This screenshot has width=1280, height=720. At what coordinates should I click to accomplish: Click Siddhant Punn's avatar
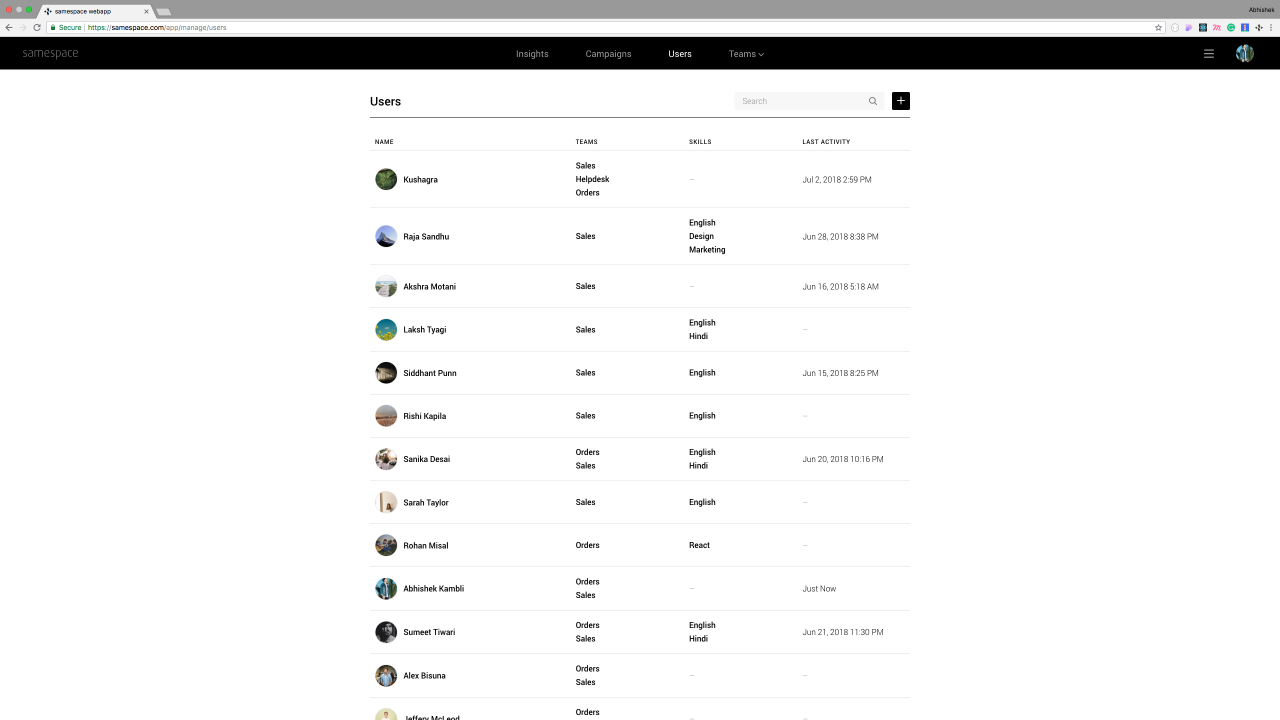click(x=386, y=373)
